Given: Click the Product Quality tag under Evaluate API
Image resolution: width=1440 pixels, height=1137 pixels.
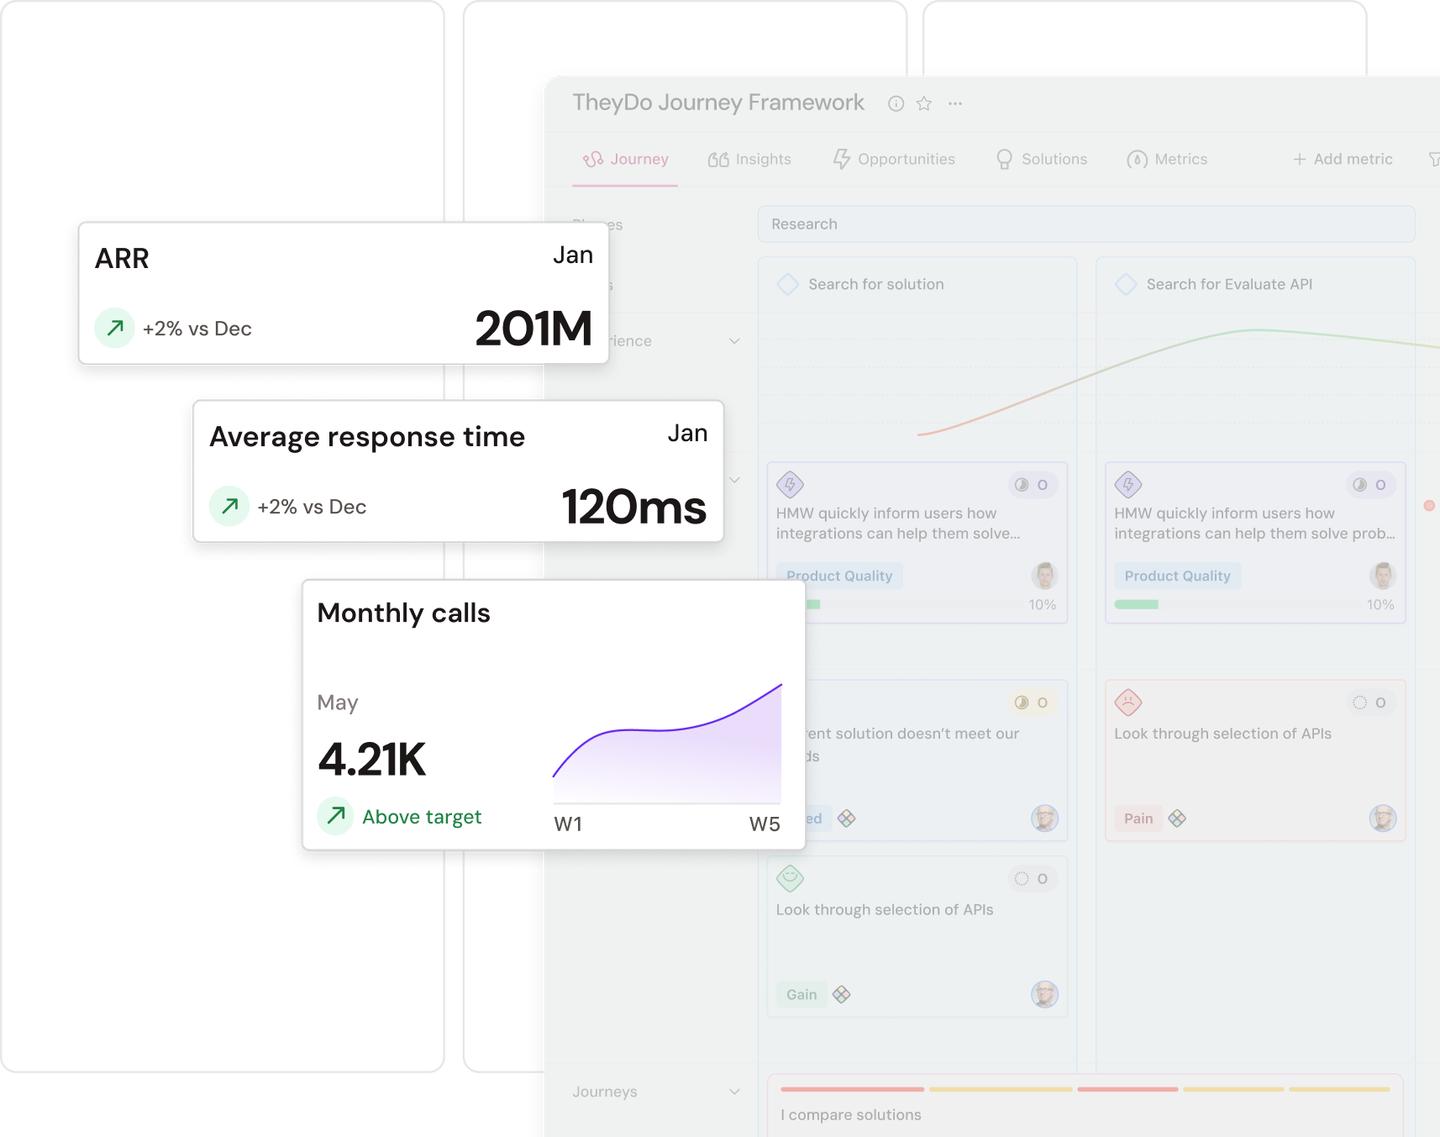Looking at the screenshot, I should [x=1177, y=576].
